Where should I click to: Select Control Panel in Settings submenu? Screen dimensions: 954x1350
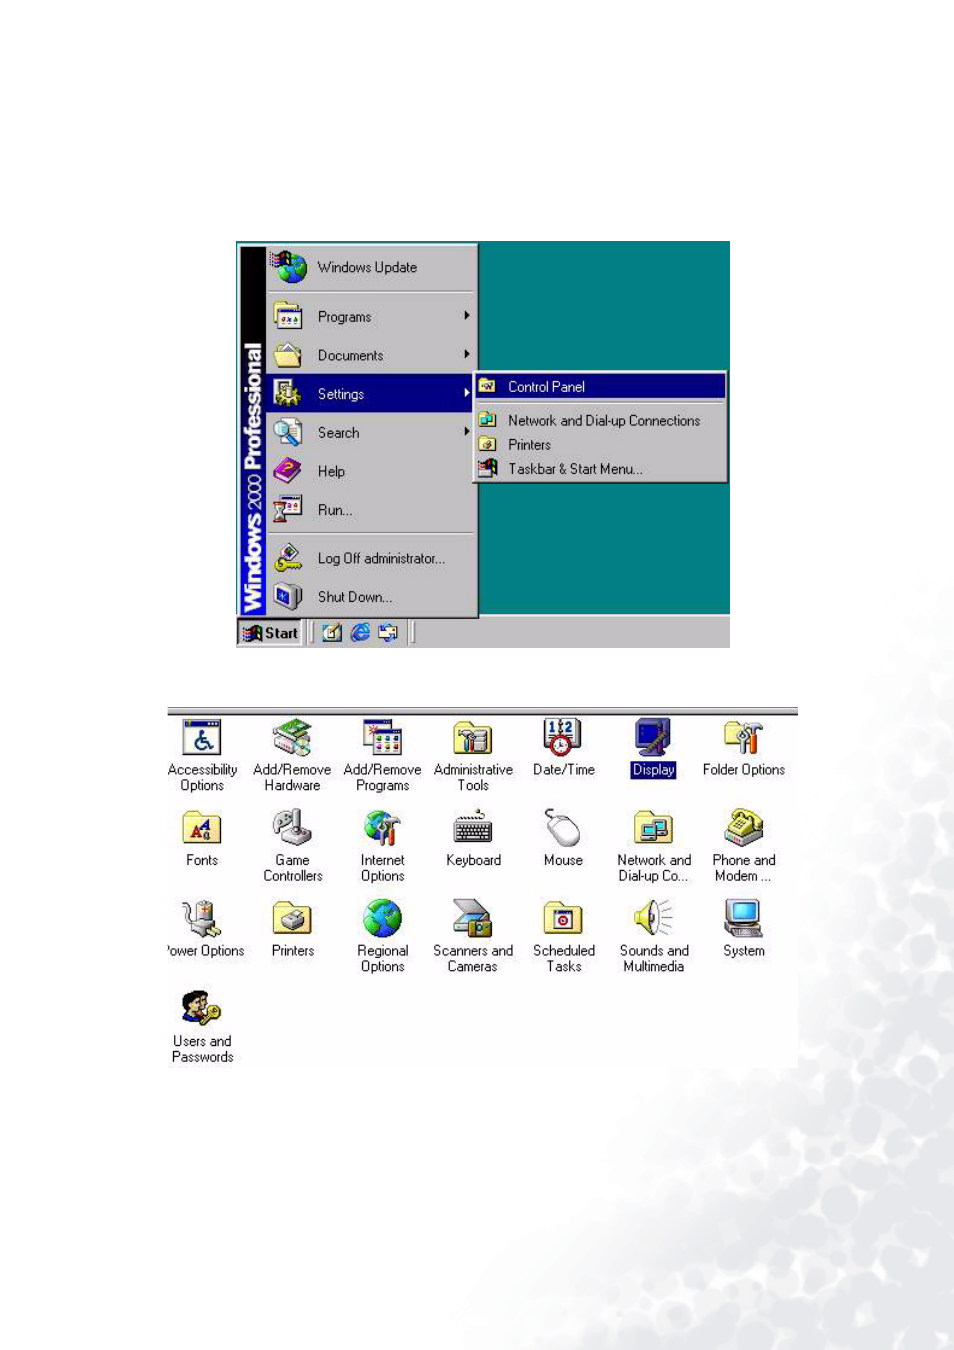[x=600, y=387]
